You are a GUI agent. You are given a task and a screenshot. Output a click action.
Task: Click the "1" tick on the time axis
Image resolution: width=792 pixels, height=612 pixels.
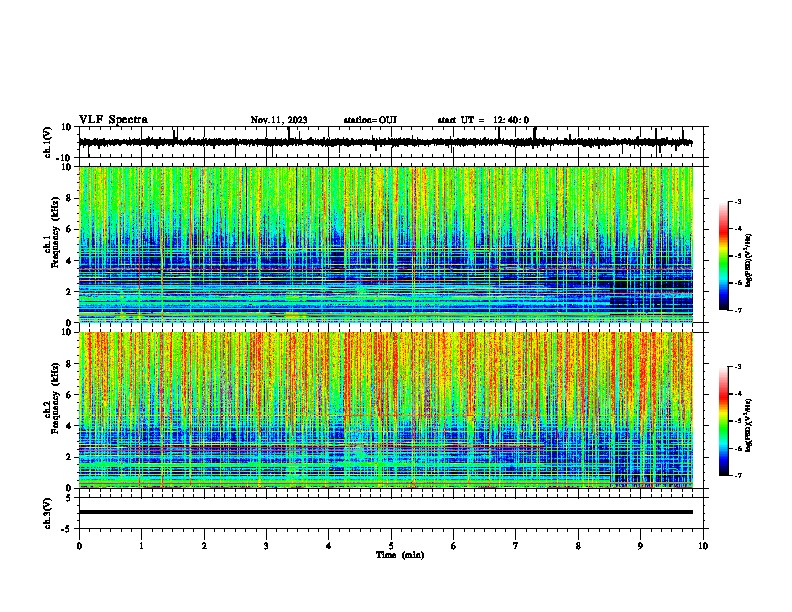click(x=141, y=546)
